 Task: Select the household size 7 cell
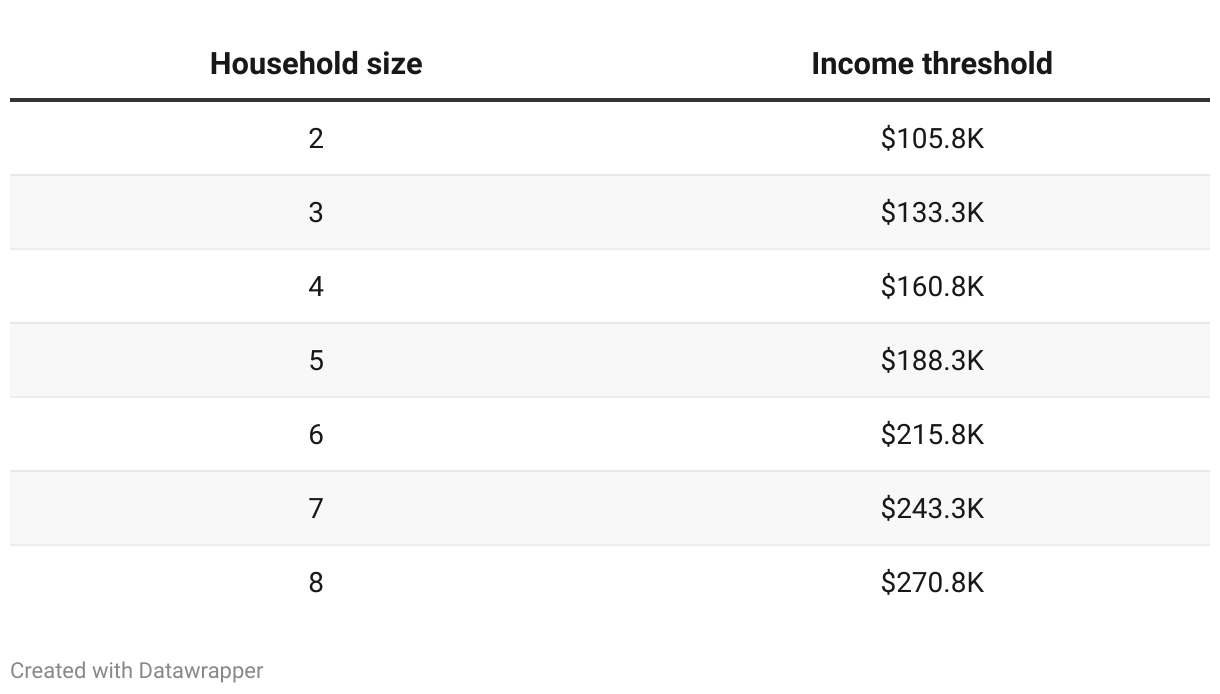pyautogui.click(x=316, y=508)
